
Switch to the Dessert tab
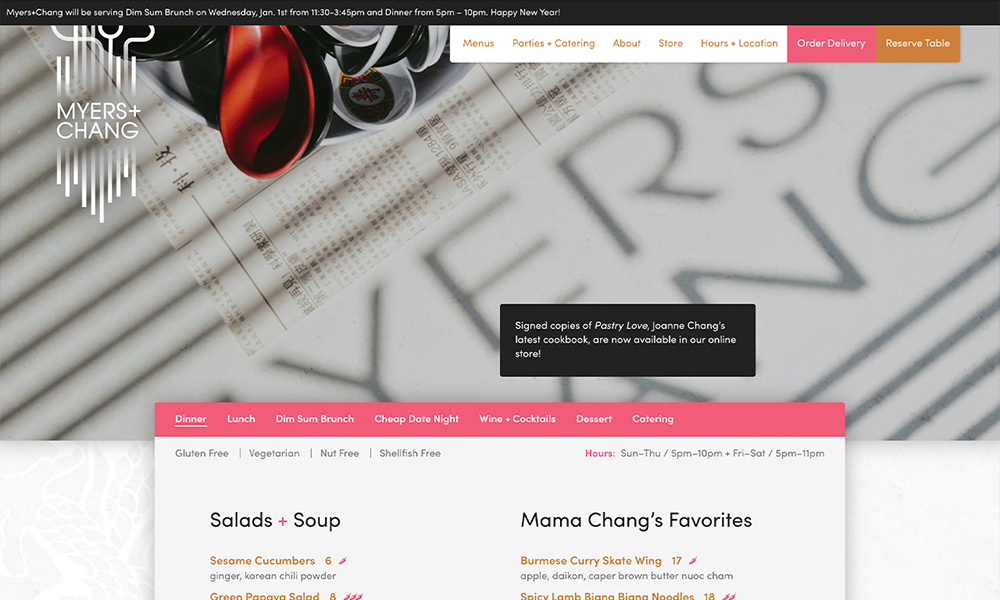coord(594,419)
